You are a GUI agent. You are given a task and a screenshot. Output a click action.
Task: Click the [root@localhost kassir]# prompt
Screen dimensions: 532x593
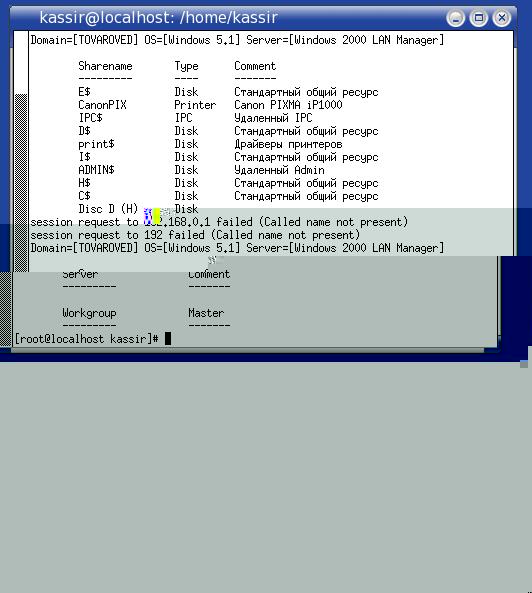point(87,338)
